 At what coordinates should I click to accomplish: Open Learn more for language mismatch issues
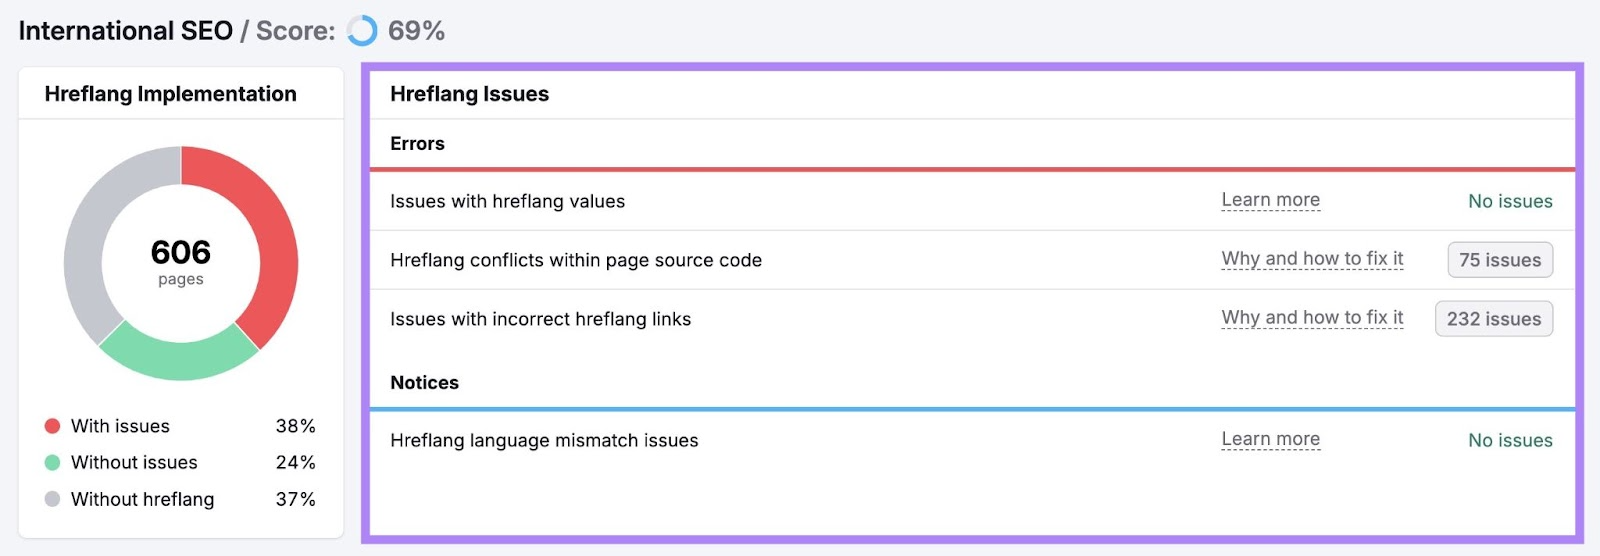point(1270,439)
